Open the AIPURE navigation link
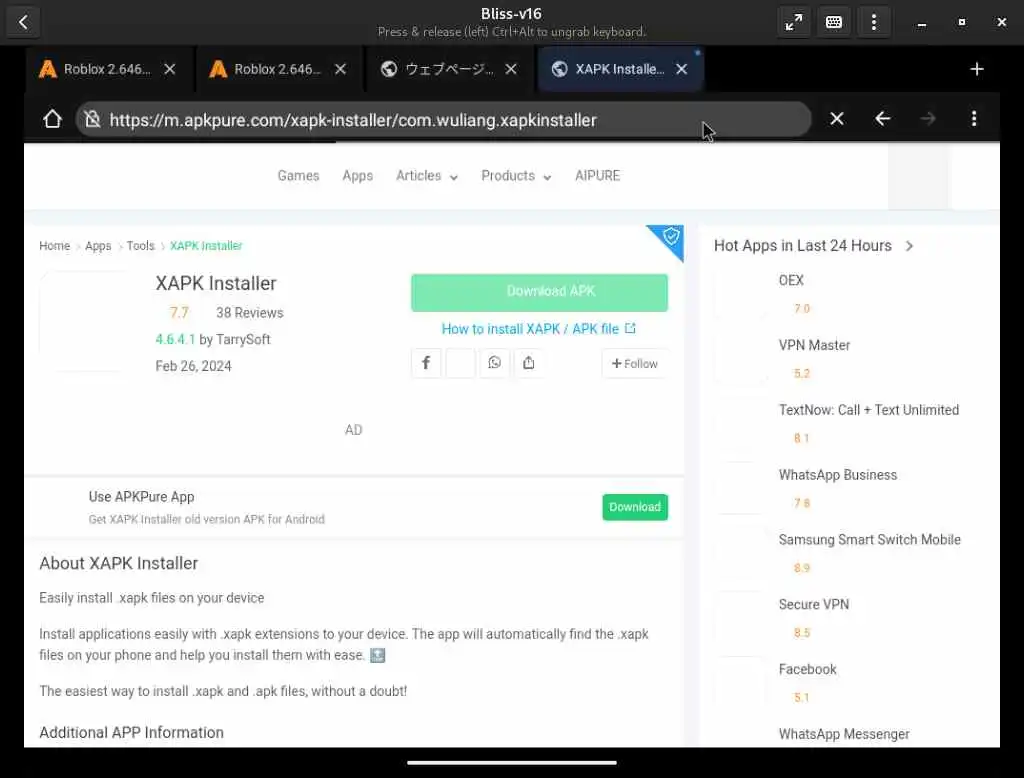 [x=598, y=176]
